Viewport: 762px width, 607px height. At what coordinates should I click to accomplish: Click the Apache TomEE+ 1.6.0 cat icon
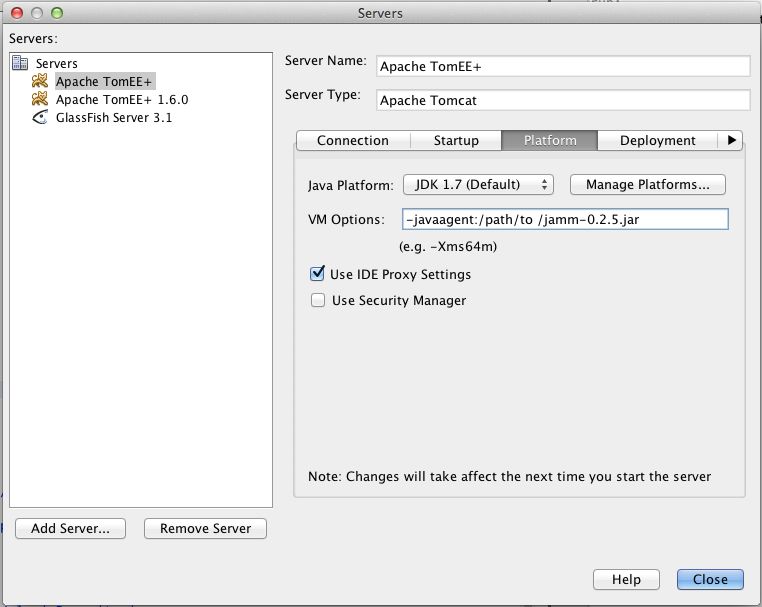(x=40, y=99)
